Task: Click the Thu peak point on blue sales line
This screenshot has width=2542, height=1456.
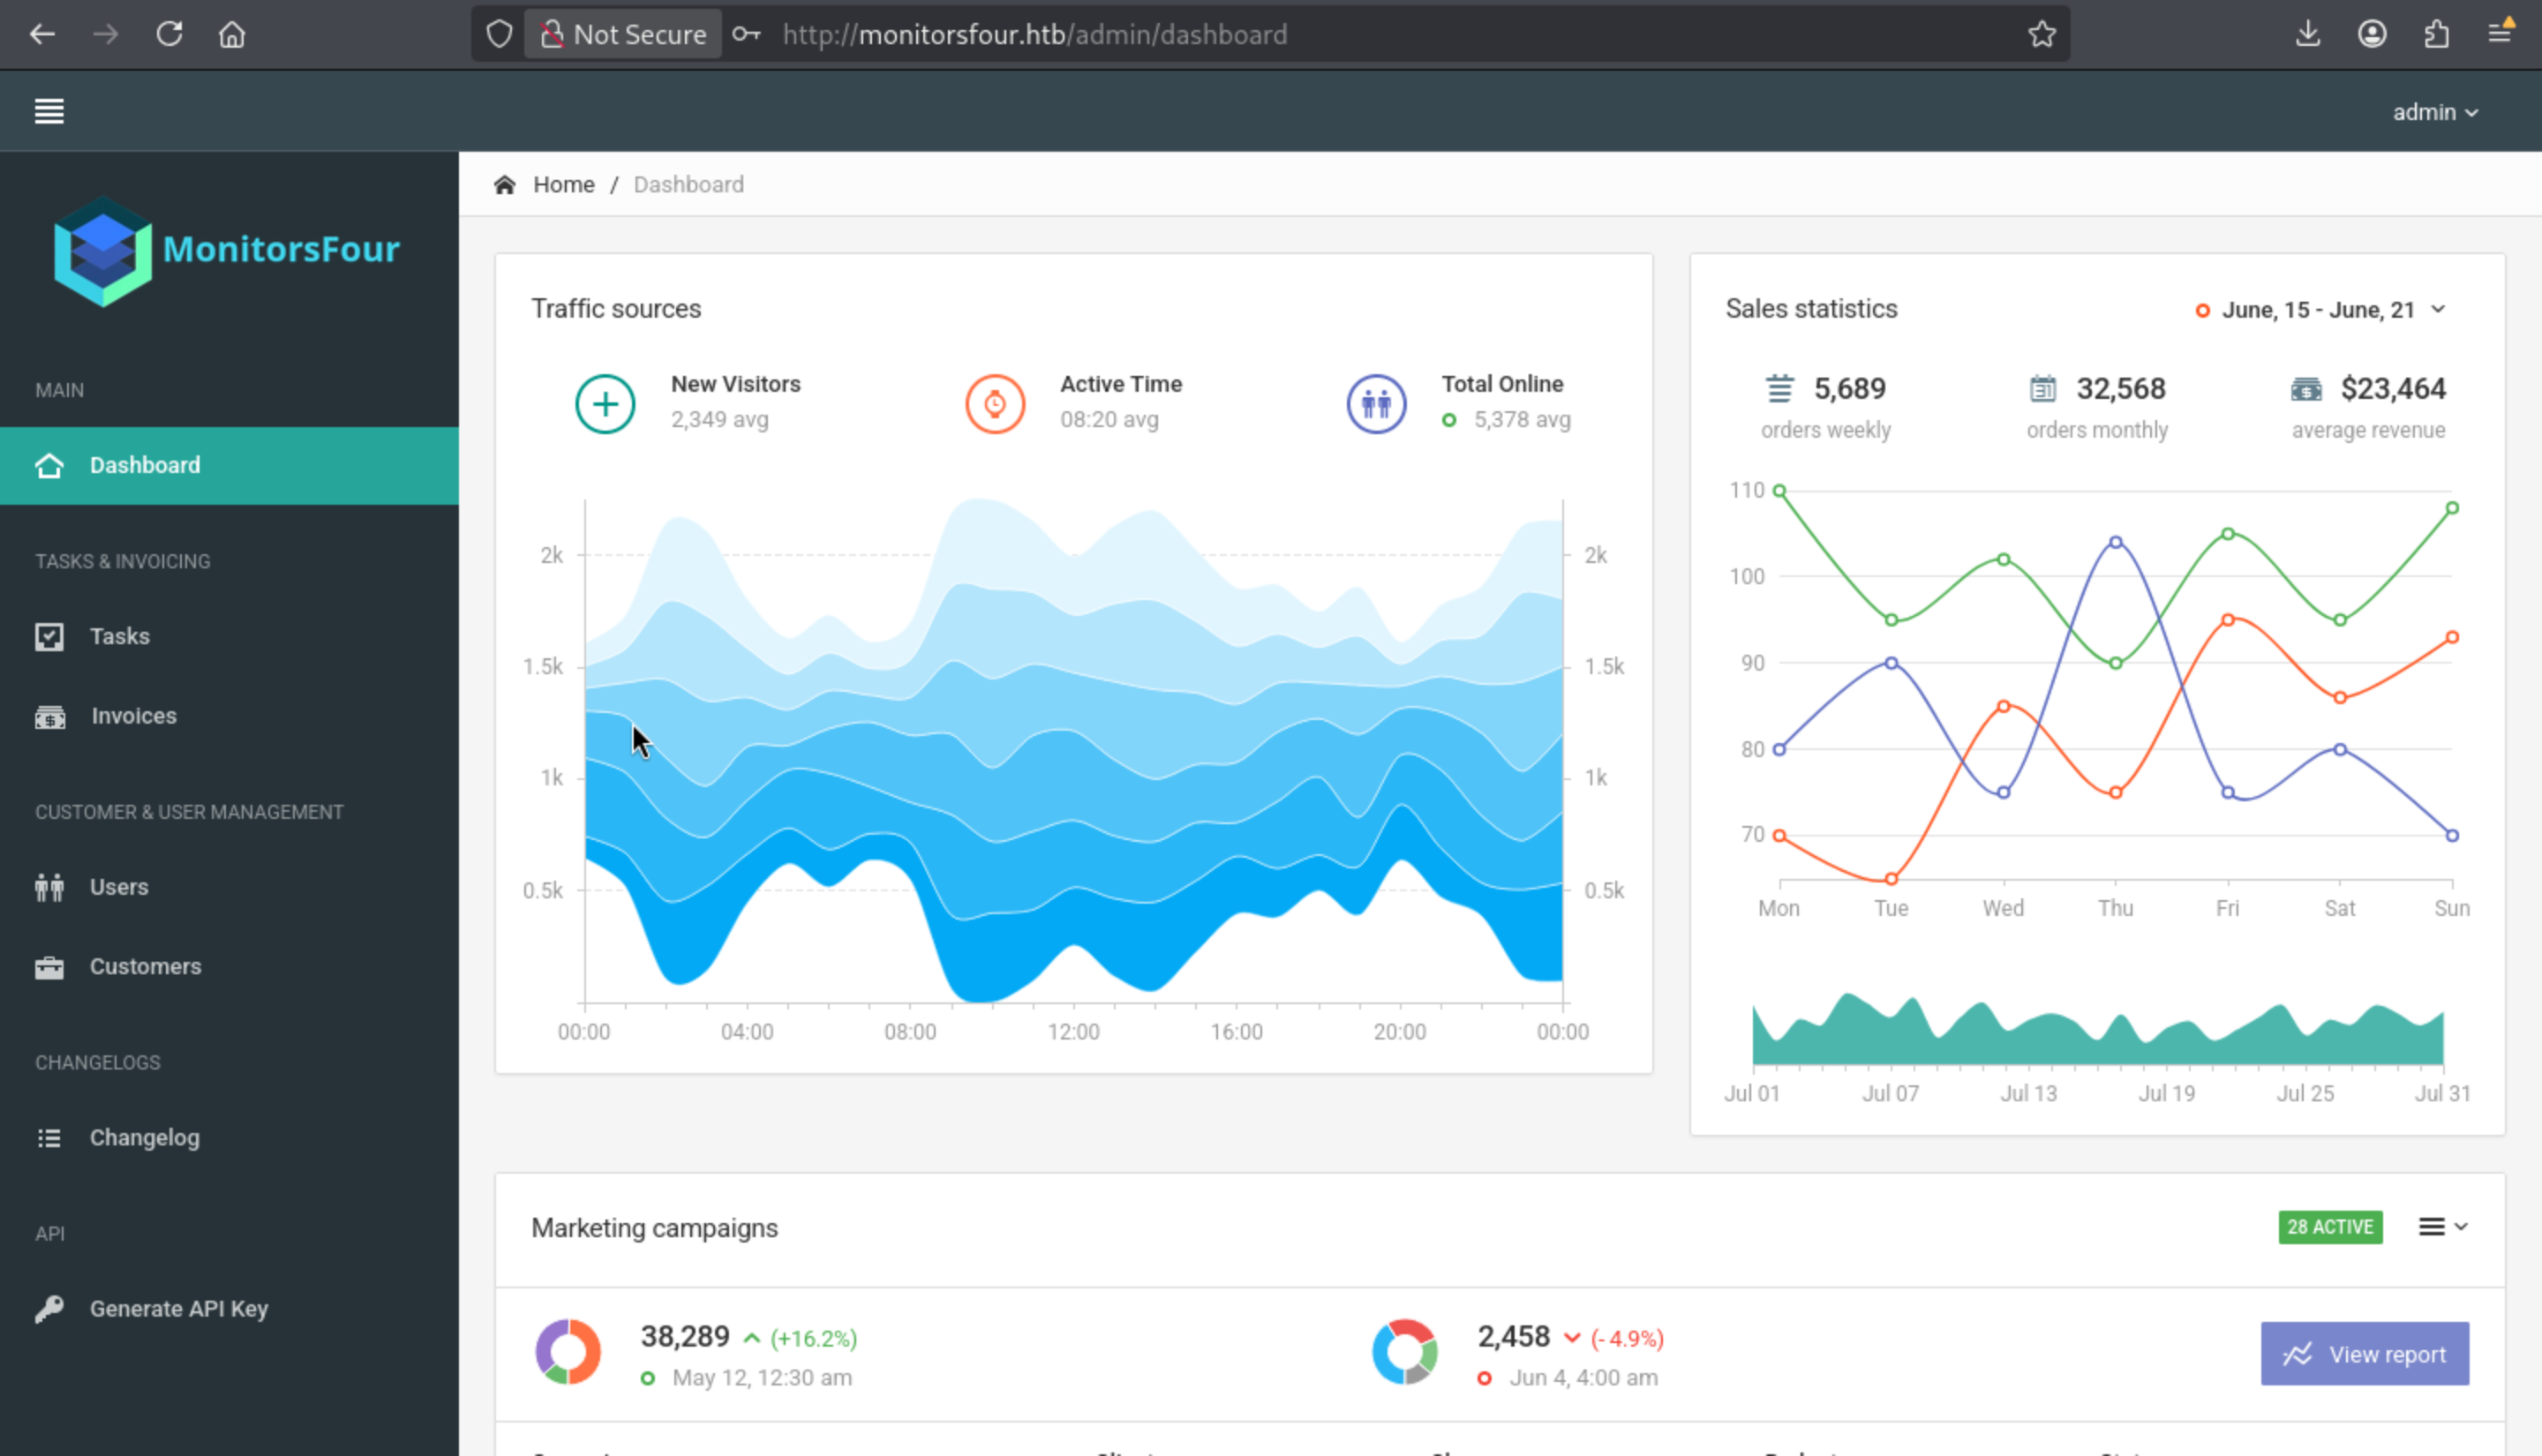Action: (2115, 542)
